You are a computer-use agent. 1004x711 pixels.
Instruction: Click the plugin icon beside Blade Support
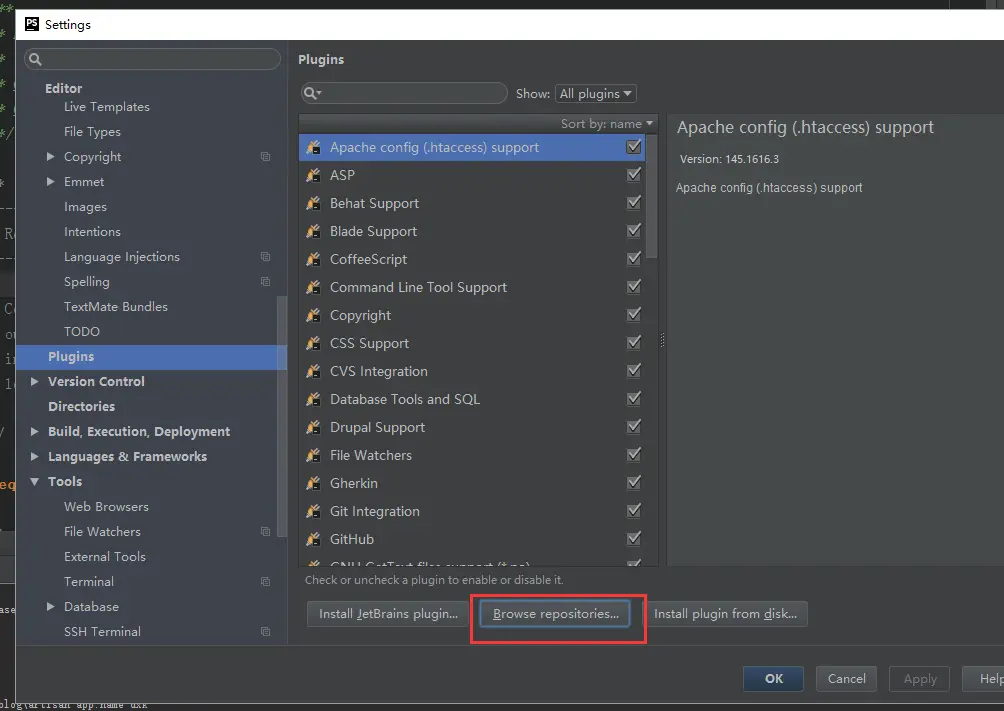tap(313, 231)
